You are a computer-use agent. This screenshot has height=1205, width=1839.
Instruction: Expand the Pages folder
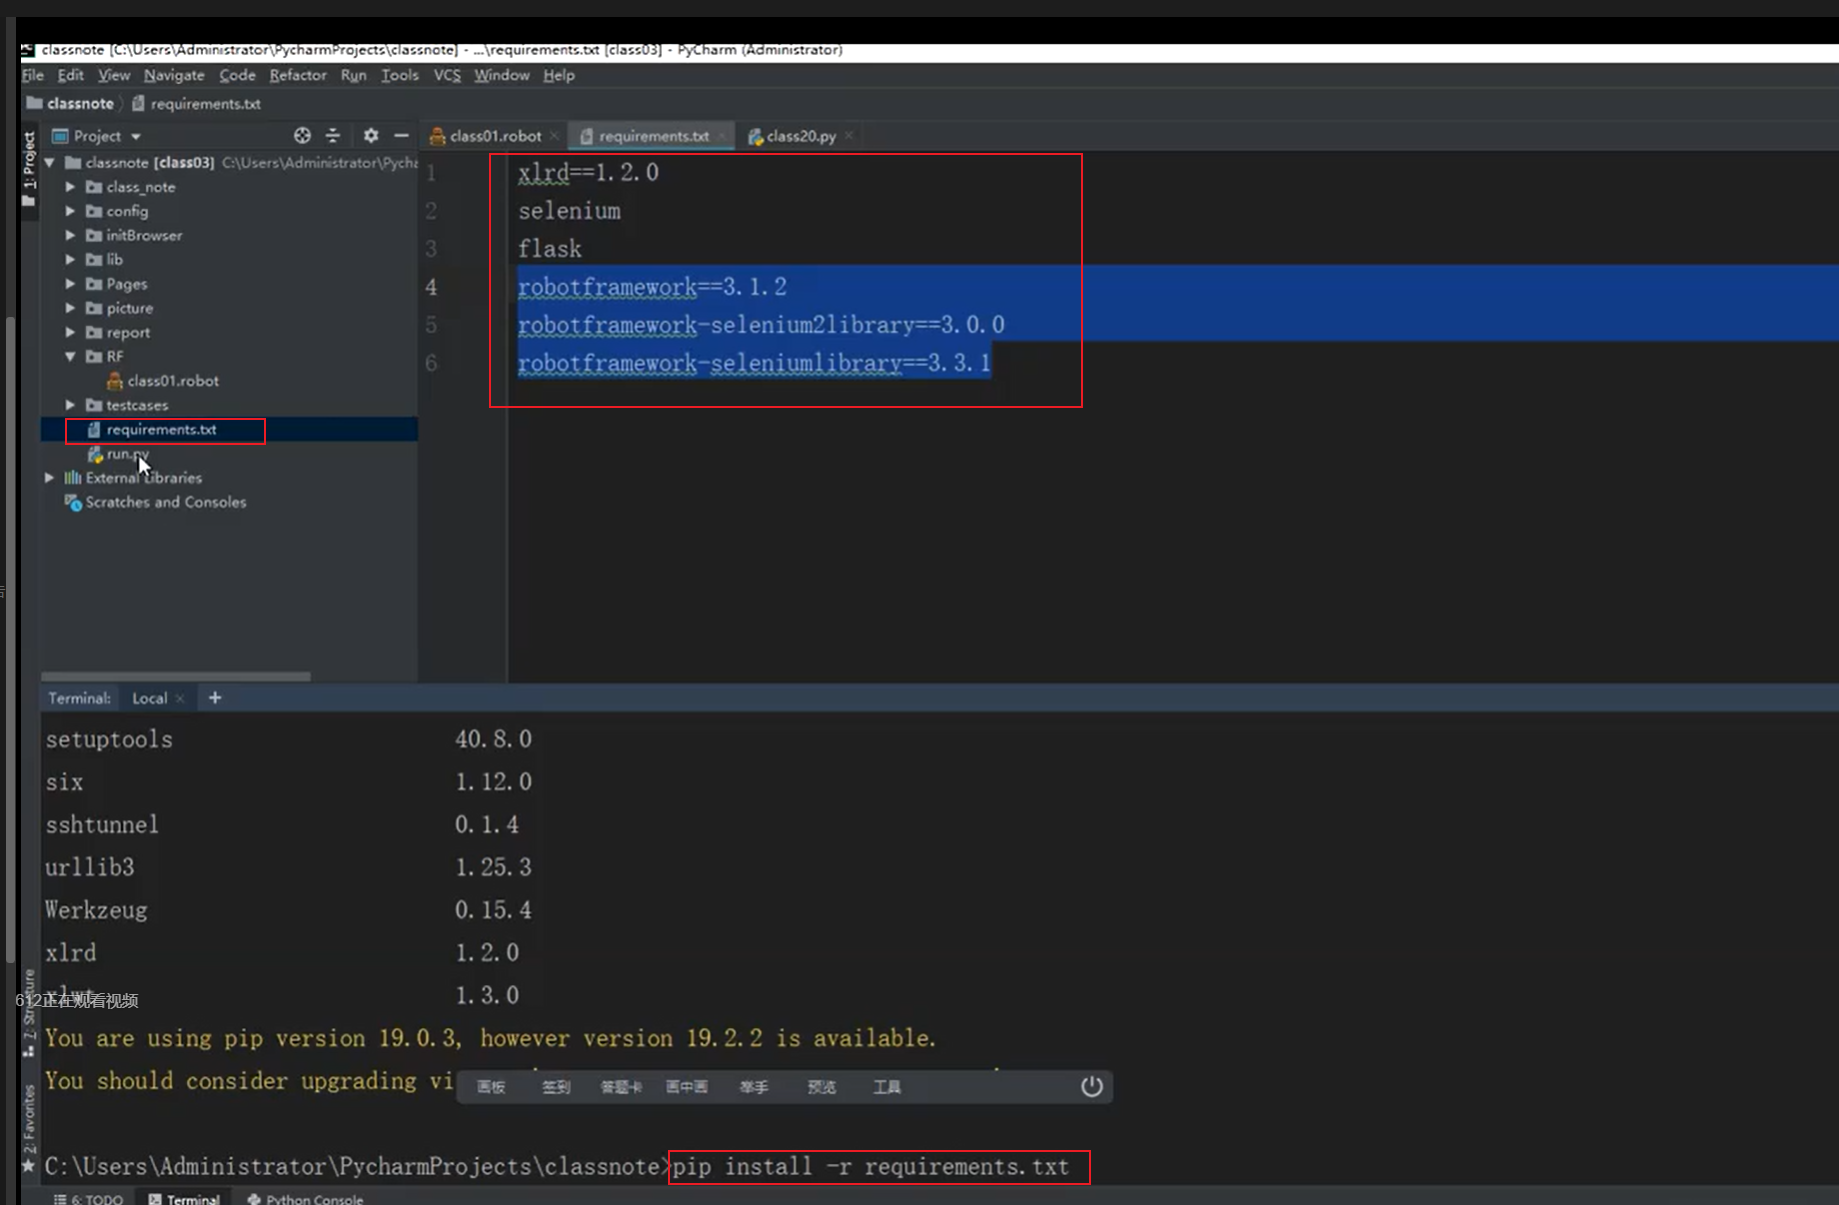coord(70,284)
